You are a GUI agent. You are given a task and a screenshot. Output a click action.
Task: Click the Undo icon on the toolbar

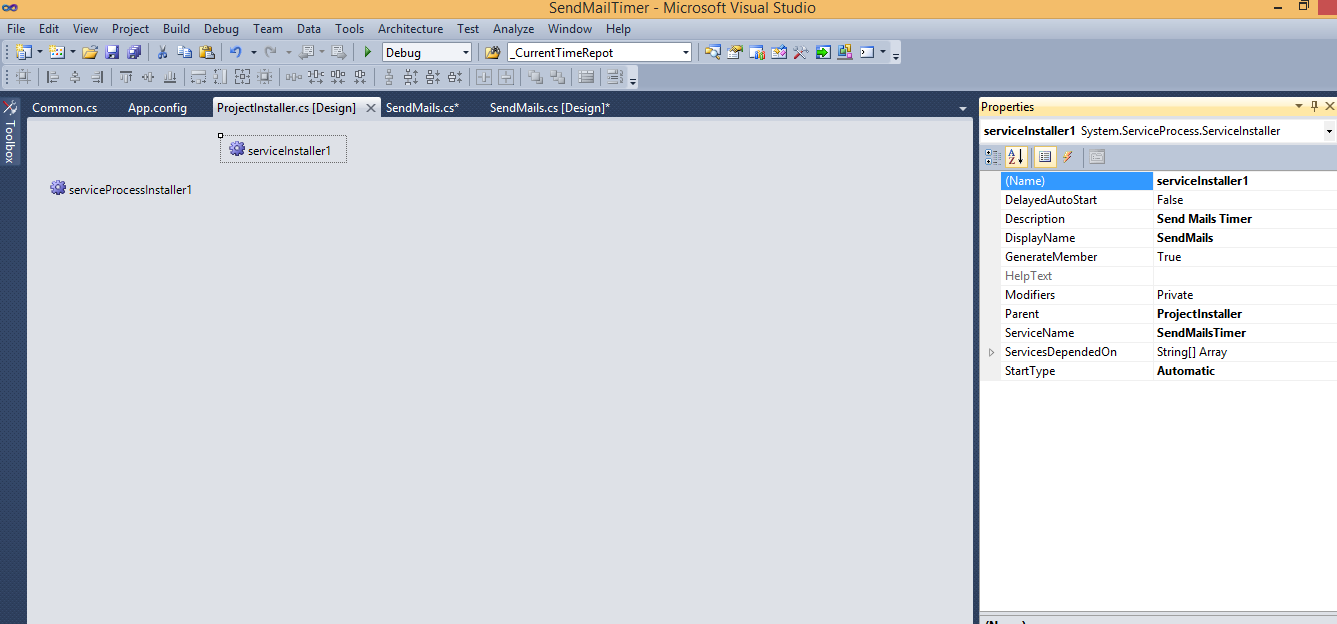pyautogui.click(x=235, y=51)
